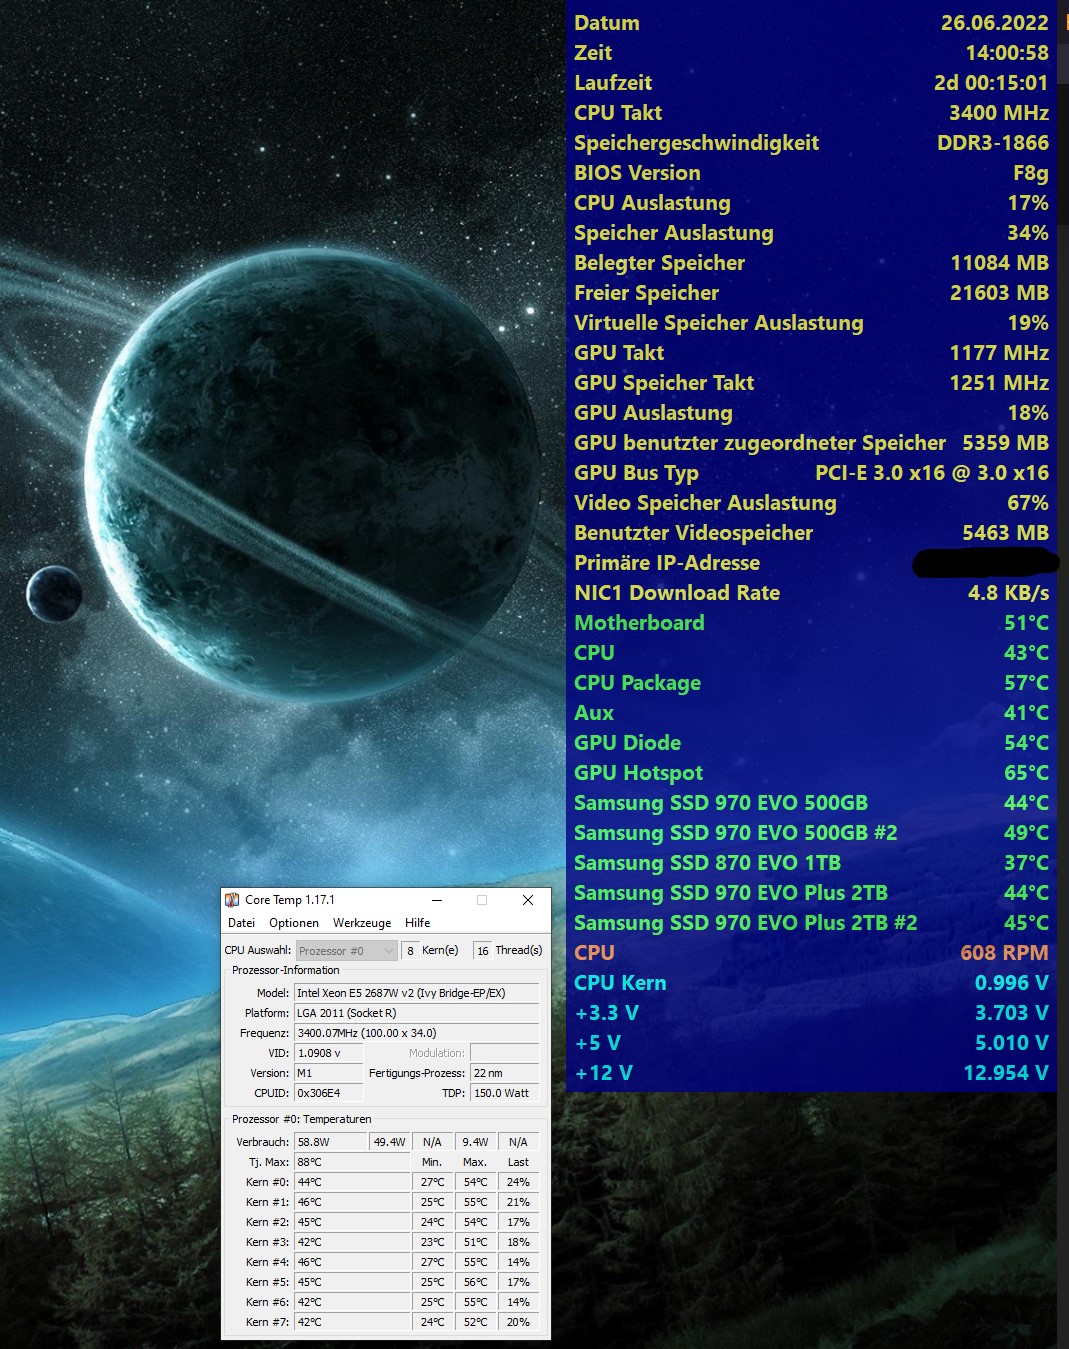The image size is (1069, 1349).
Task: Click the GPU Hotspot temperature 65°C
Action: click(1026, 773)
